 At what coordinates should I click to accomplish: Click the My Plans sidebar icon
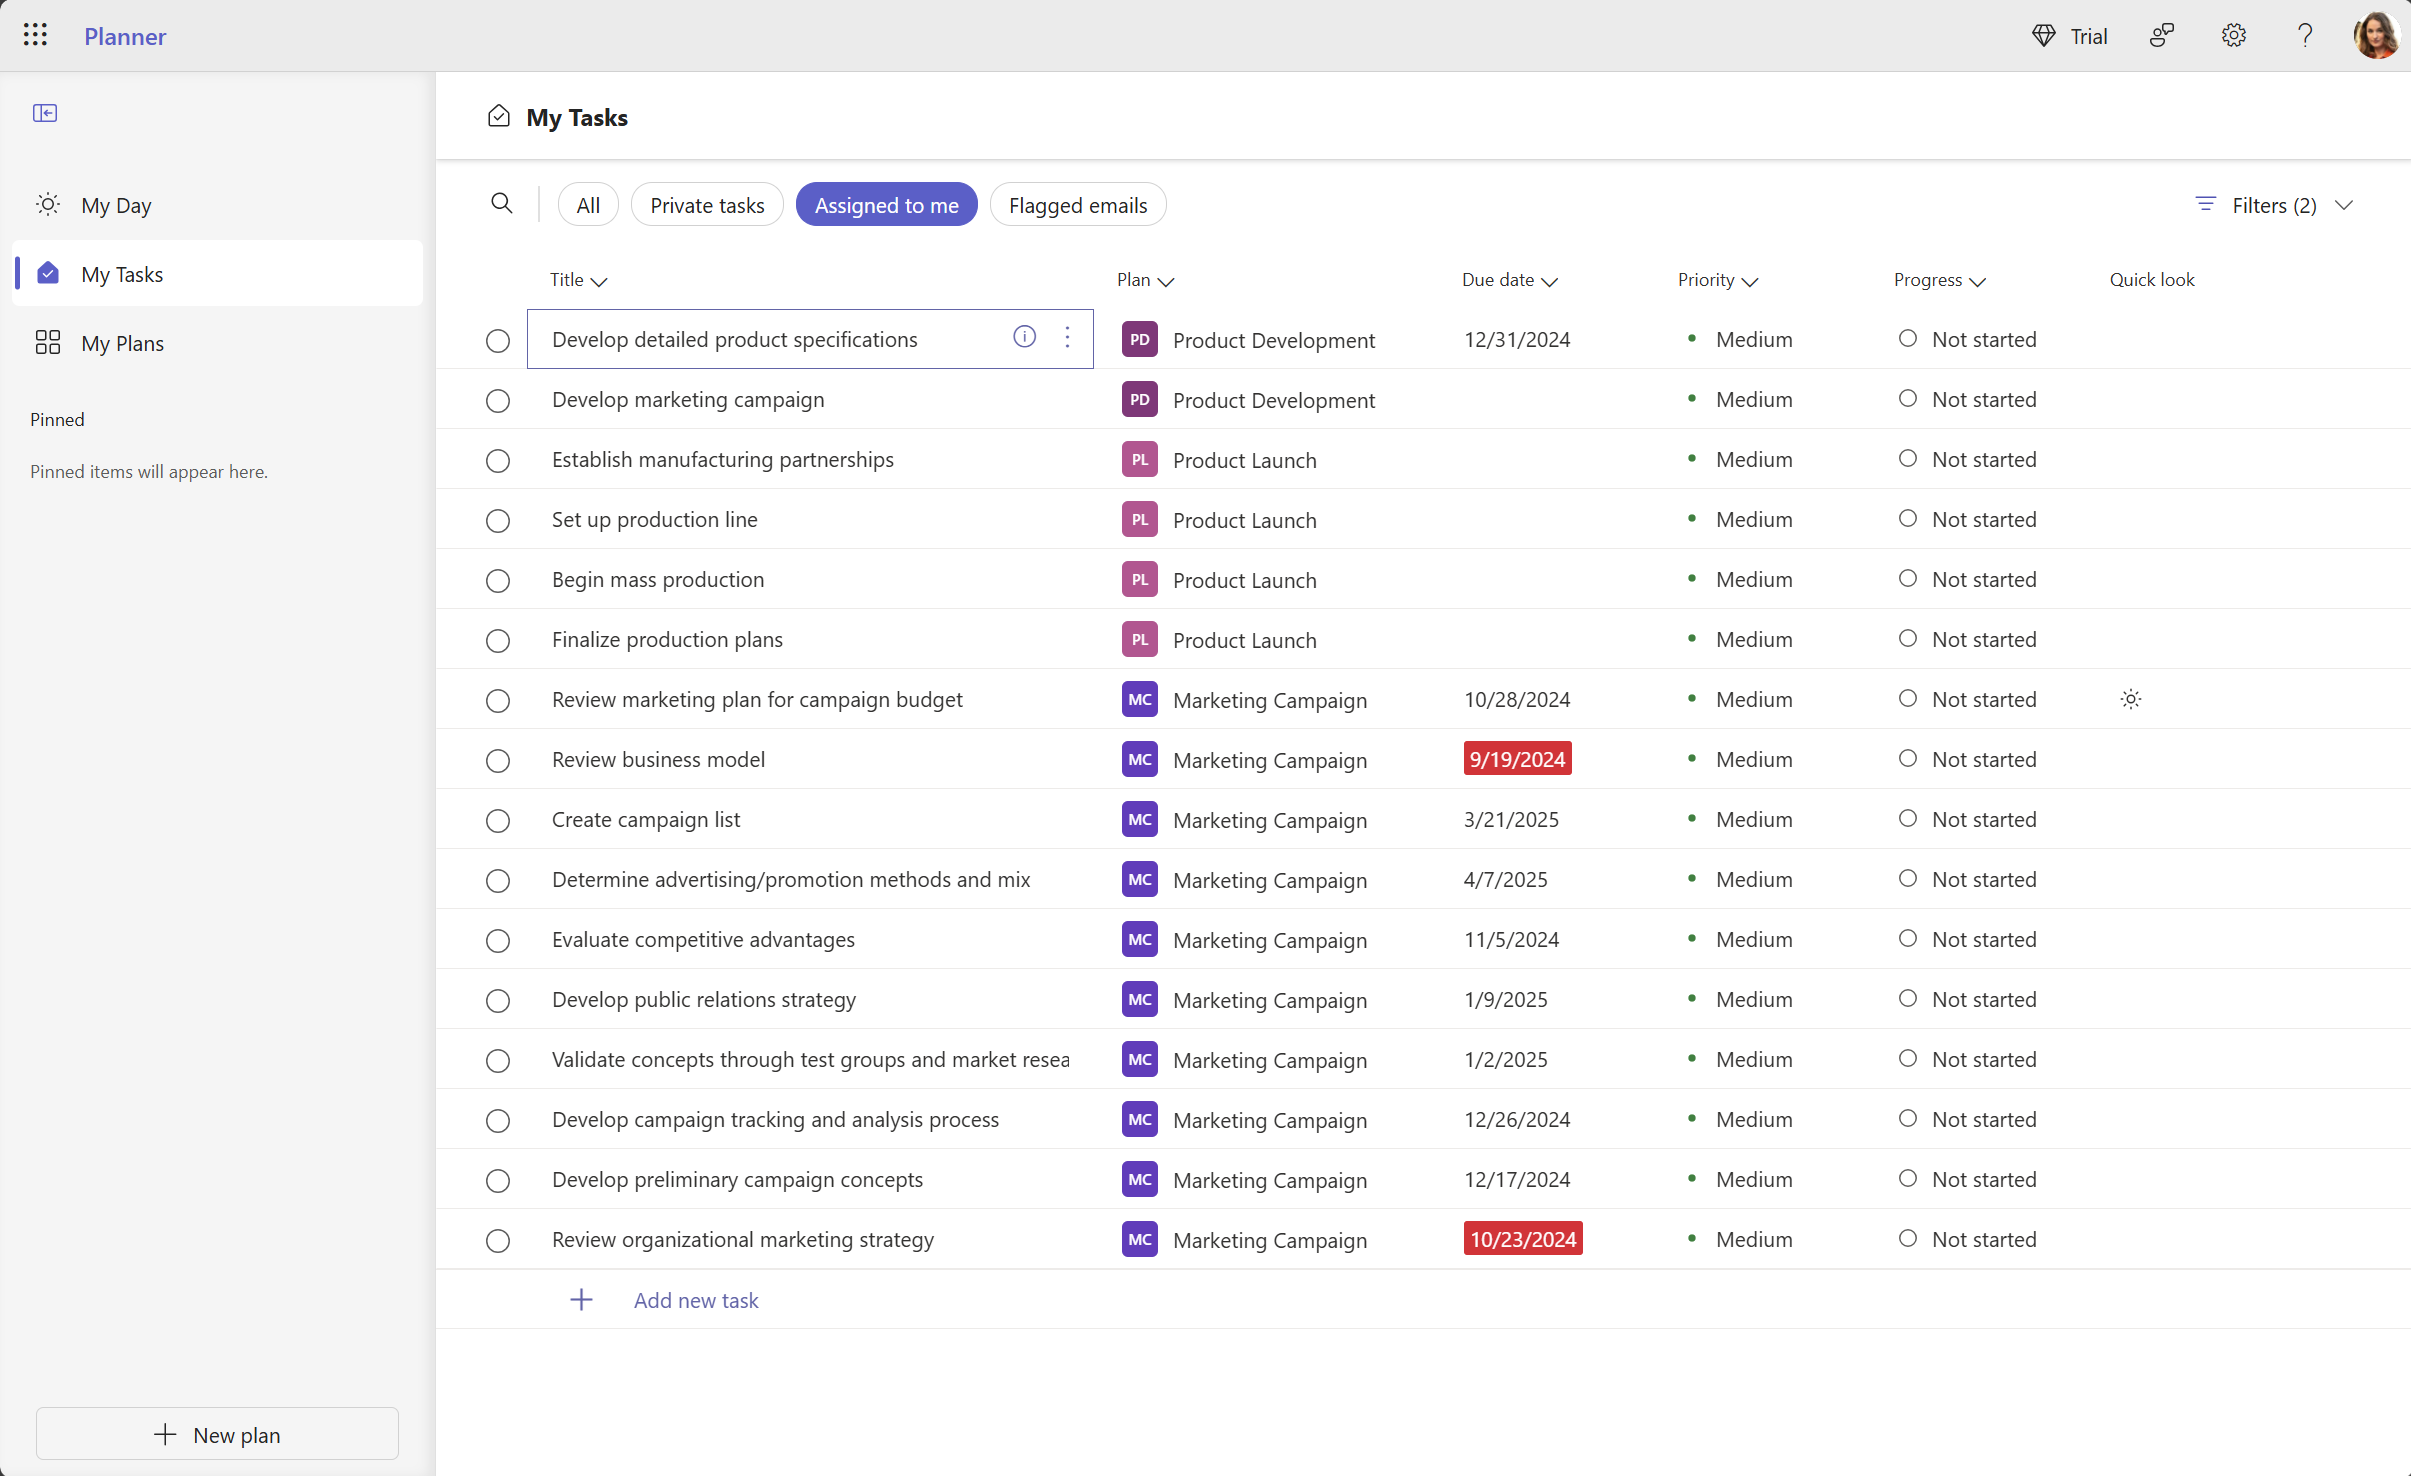(46, 343)
